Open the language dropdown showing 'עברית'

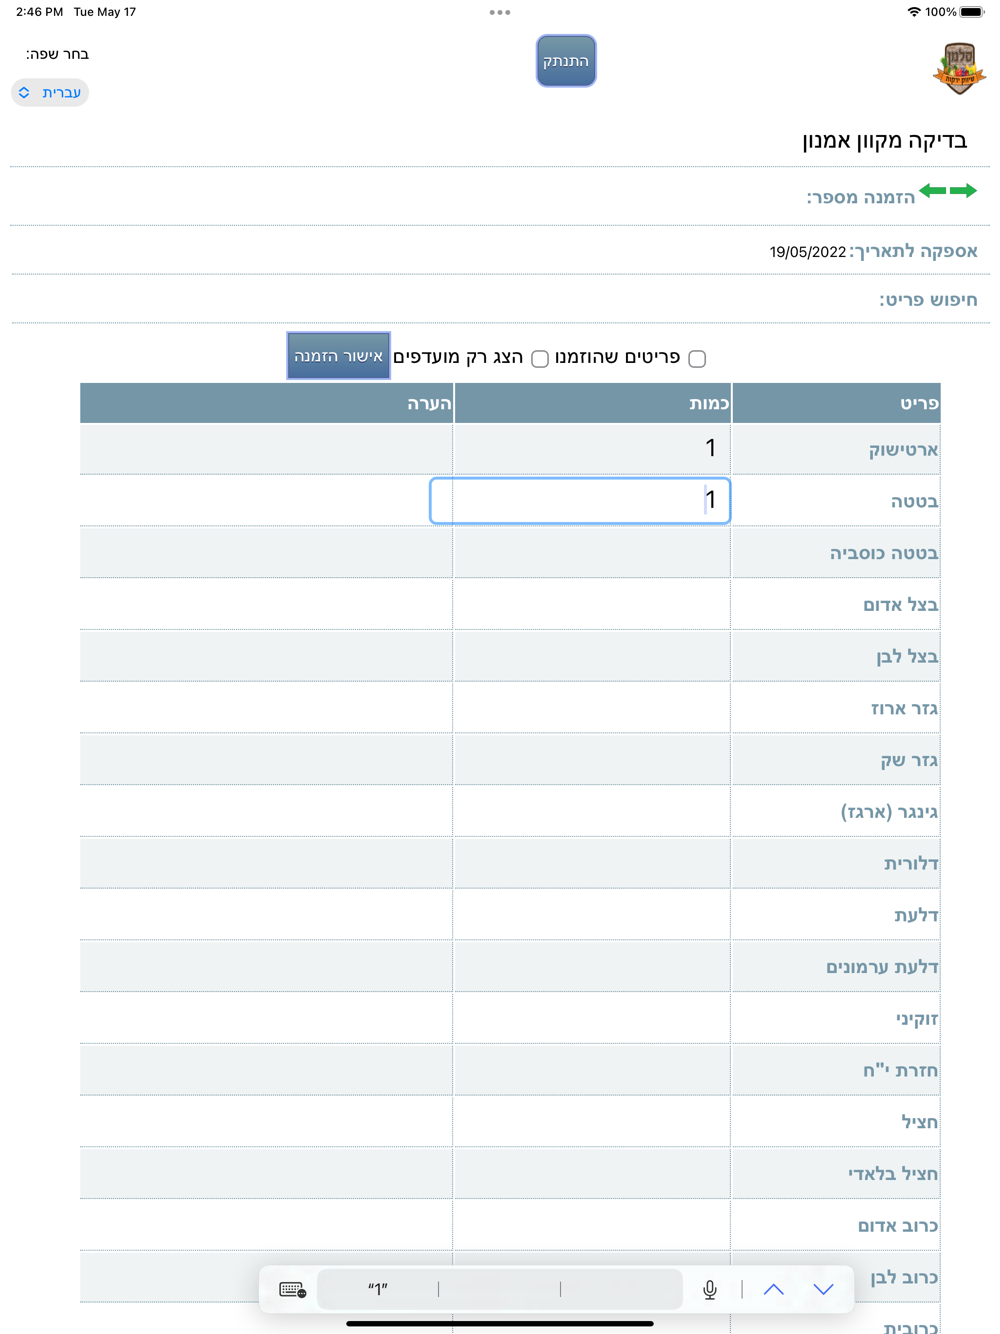50,92
